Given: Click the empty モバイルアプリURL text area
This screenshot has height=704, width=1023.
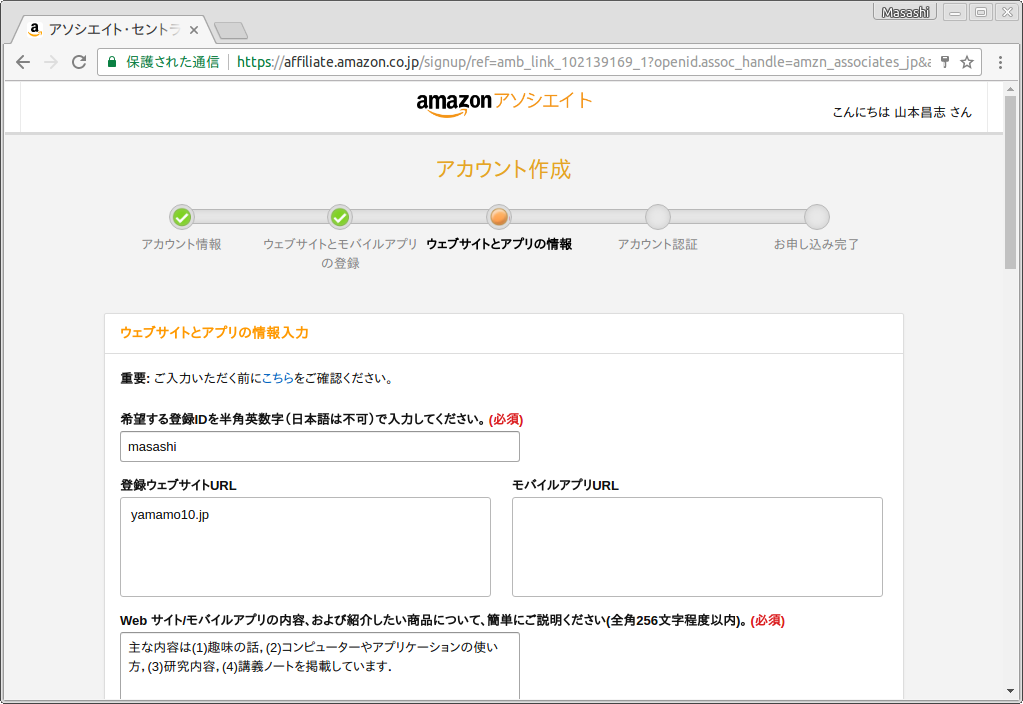Looking at the screenshot, I should tap(697, 547).
